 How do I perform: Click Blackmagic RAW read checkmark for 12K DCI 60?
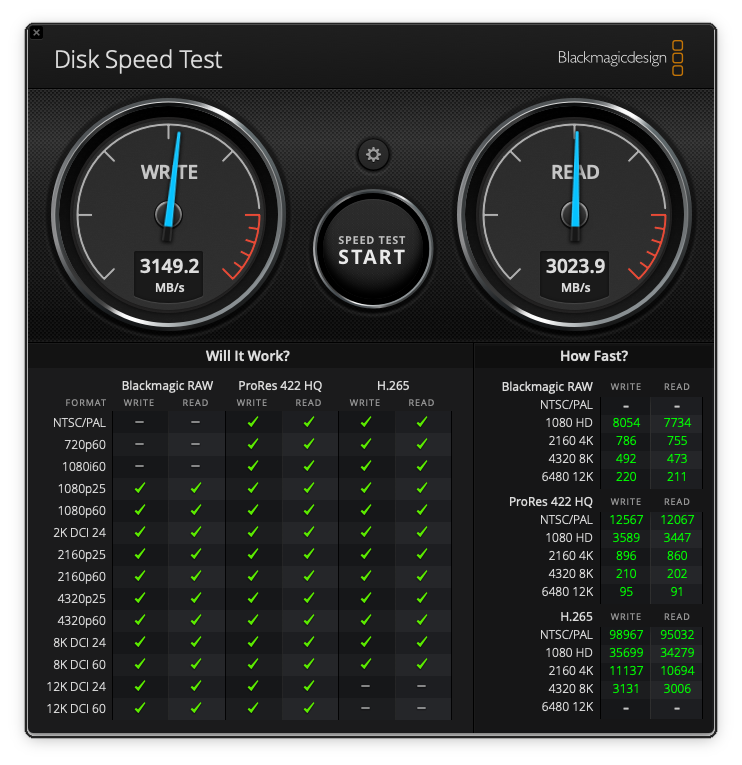pos(196,708)
